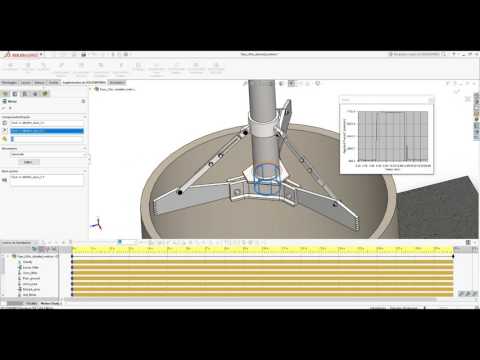Confirm the PropertyManager with the green check
Screen dimensions: 480x360
4,108
